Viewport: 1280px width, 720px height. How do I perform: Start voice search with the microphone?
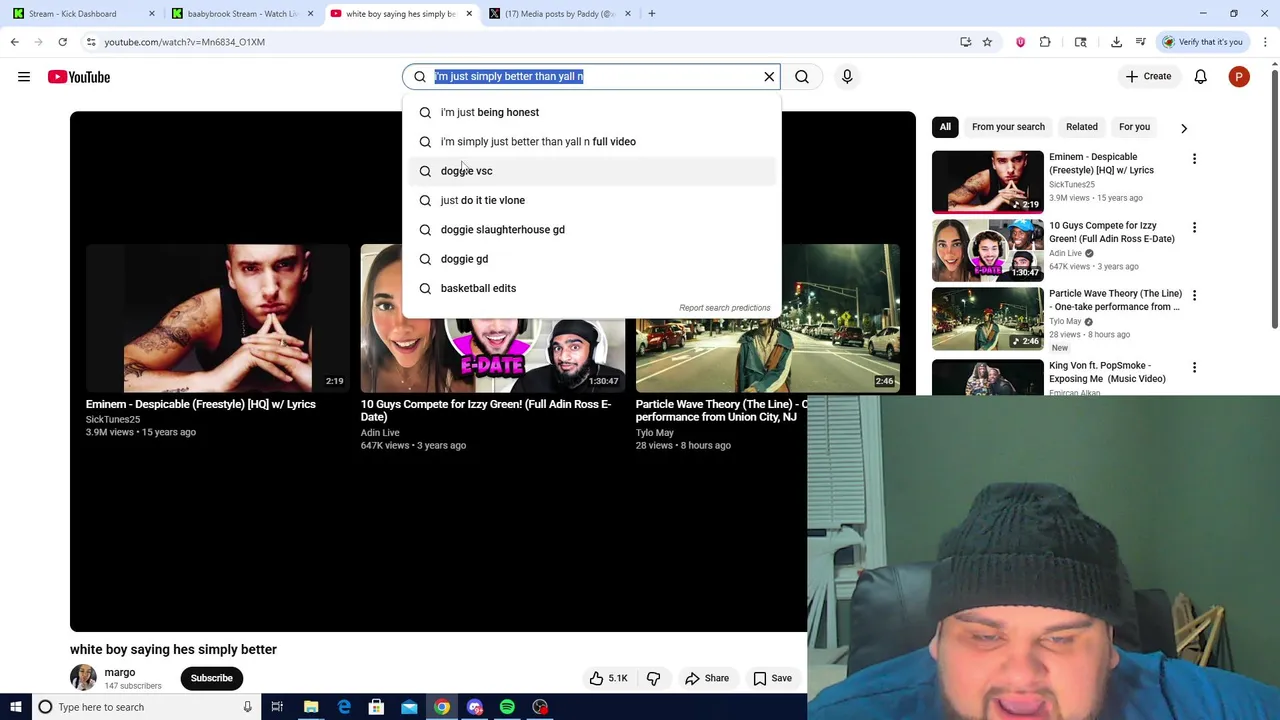click(x=847, y=76)
